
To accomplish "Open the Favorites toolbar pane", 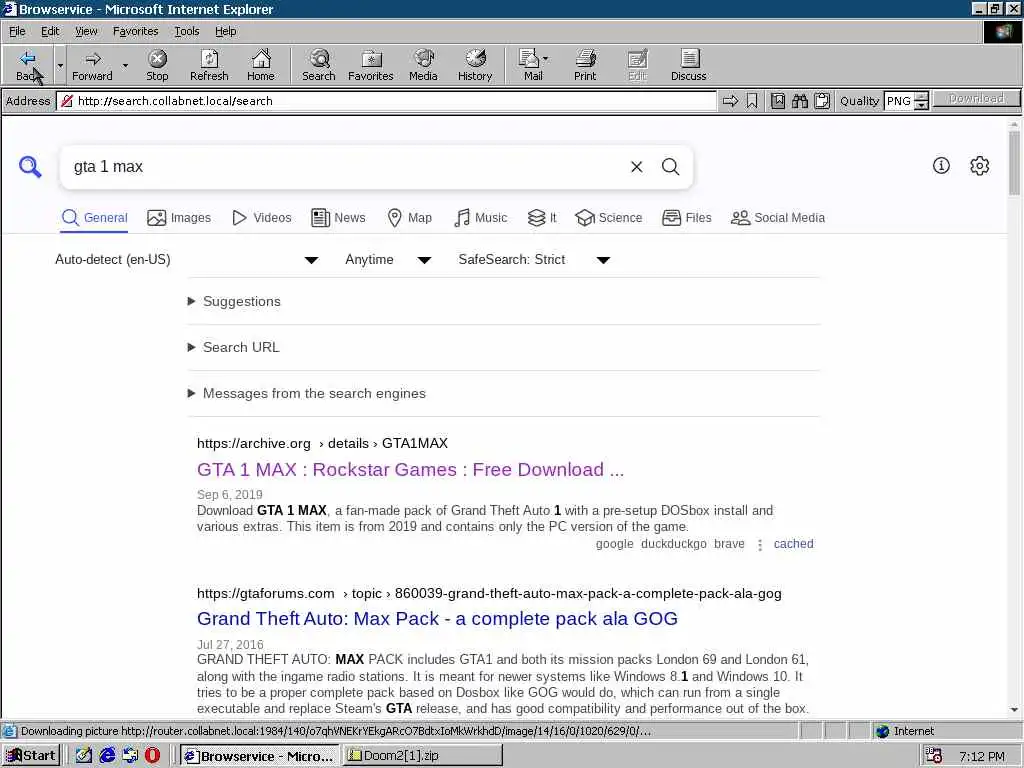I will pyautogui.click(x=371, y=65).
